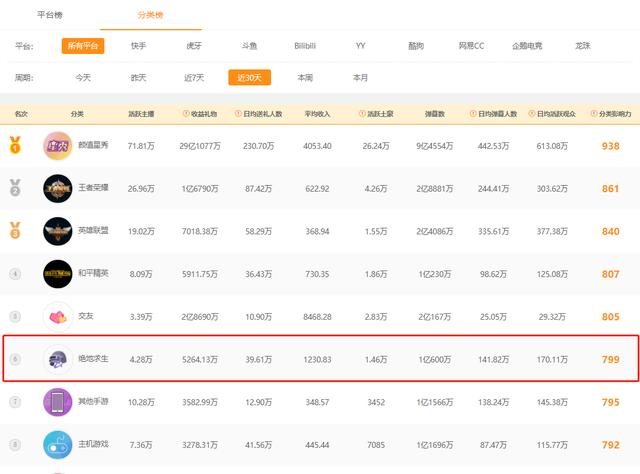The height and width of the screenshot is (474, 640).
Task: Filter by the 快手 platform
Action: pos(138,46)
